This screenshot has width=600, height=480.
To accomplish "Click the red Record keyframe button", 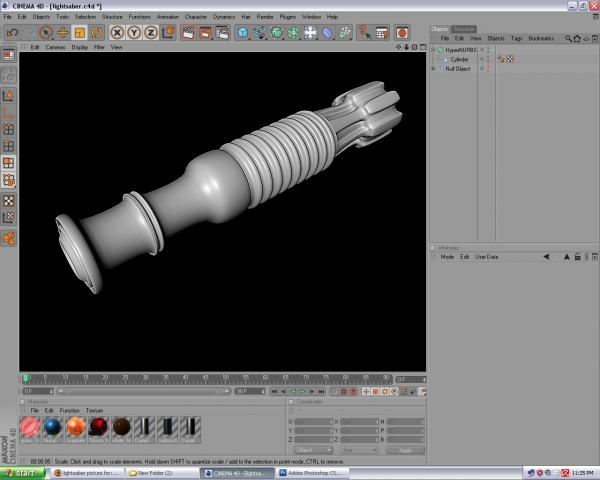I will point(344,392).
